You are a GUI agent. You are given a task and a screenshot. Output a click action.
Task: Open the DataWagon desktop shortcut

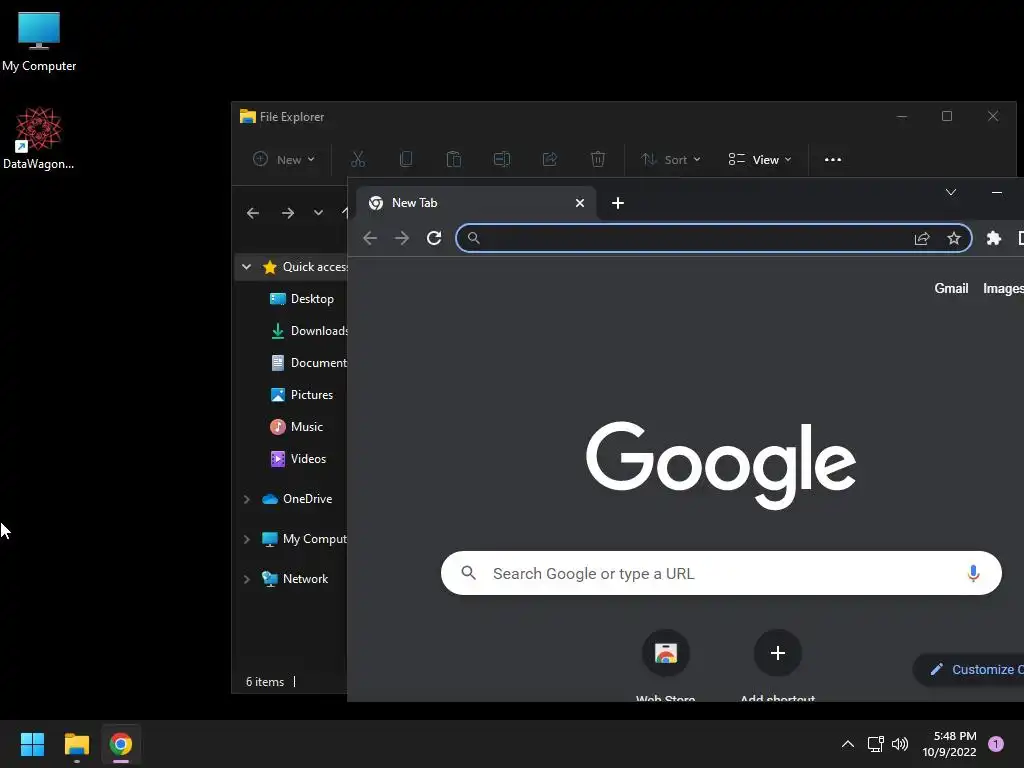[x=39, y=138]
